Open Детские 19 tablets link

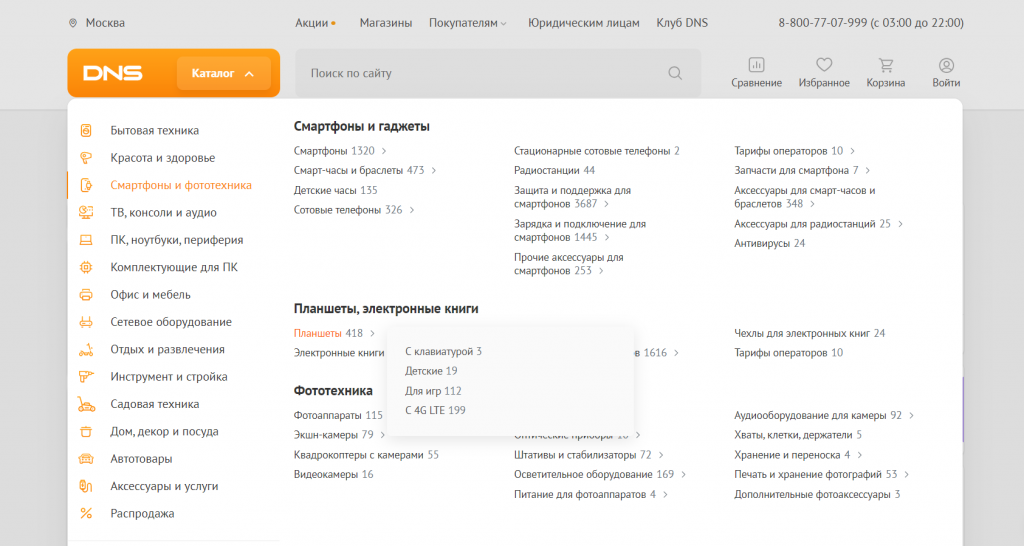click(x=431, y=371)
